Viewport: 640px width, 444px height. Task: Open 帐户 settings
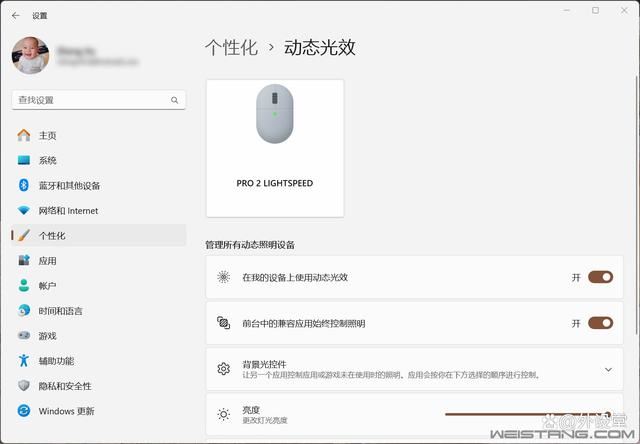point(99,286)
